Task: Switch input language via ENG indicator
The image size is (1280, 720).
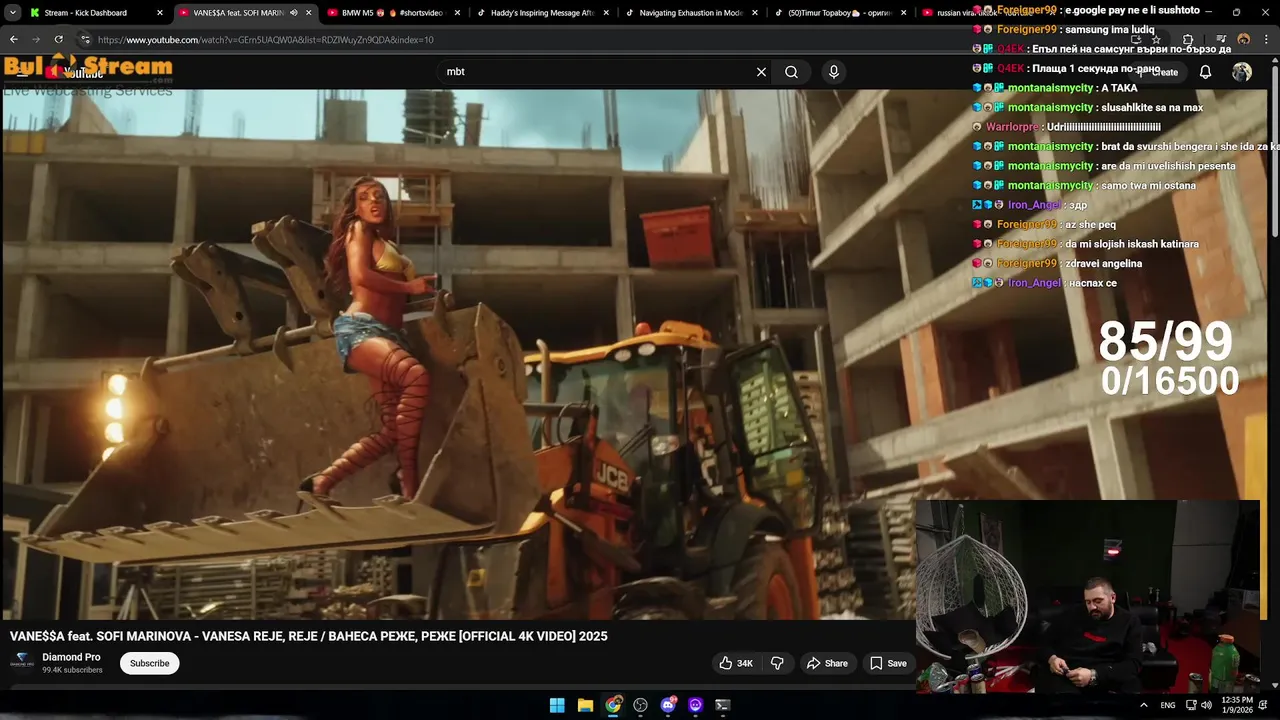Action: coord(1168,705)
